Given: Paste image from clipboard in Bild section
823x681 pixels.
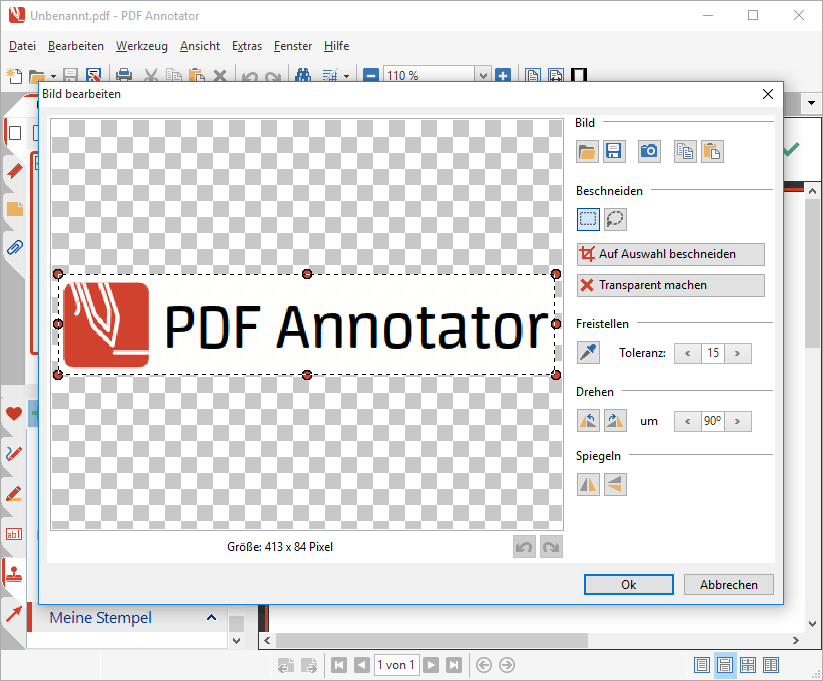Looking at the screenshot, I should click(x=711, y=151).
